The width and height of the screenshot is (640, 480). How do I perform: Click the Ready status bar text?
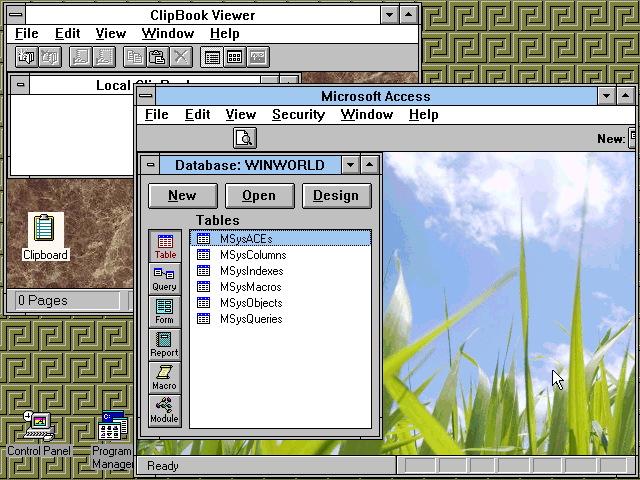tap(163, 466)
